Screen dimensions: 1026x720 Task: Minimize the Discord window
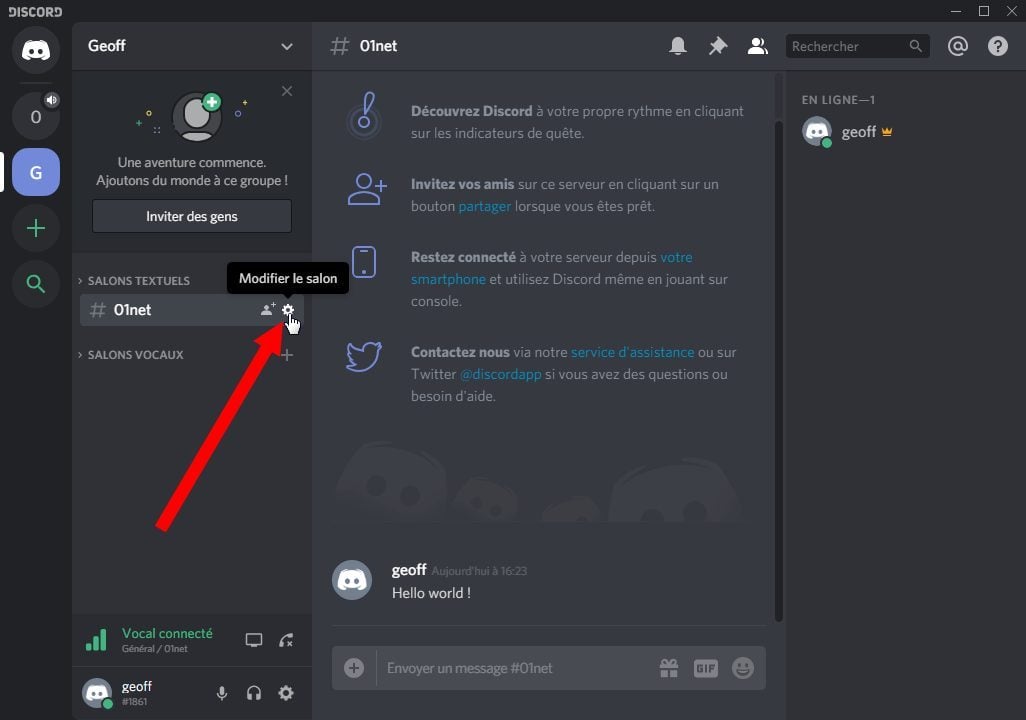pos(956,11)
